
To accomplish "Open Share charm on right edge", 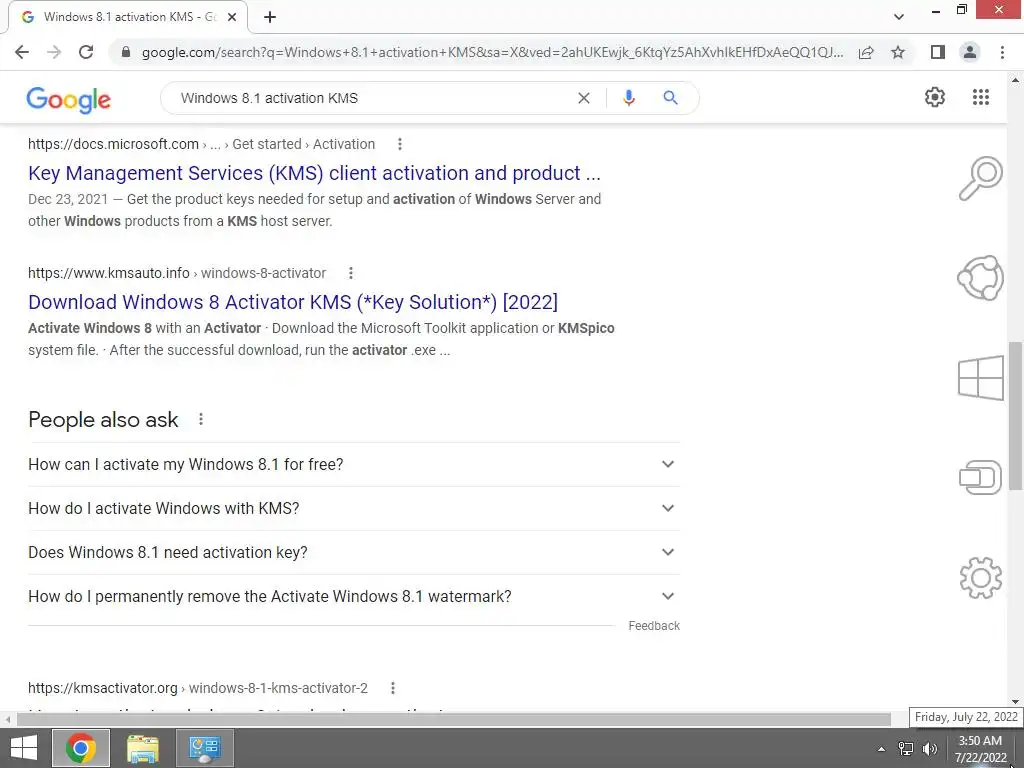I will pos(981,278).
